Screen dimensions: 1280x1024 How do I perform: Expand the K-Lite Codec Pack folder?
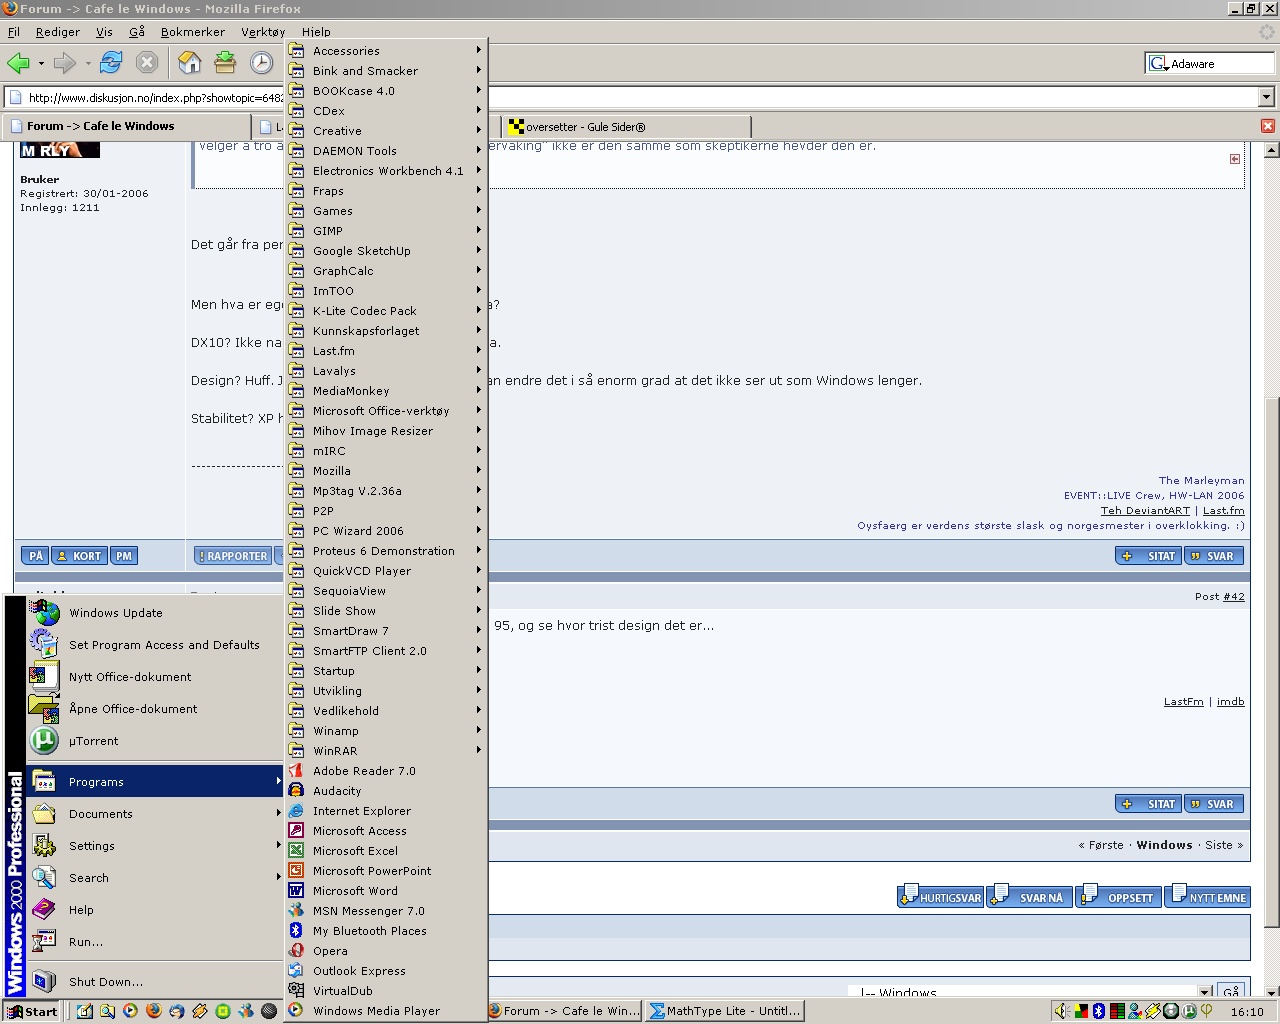386,311
